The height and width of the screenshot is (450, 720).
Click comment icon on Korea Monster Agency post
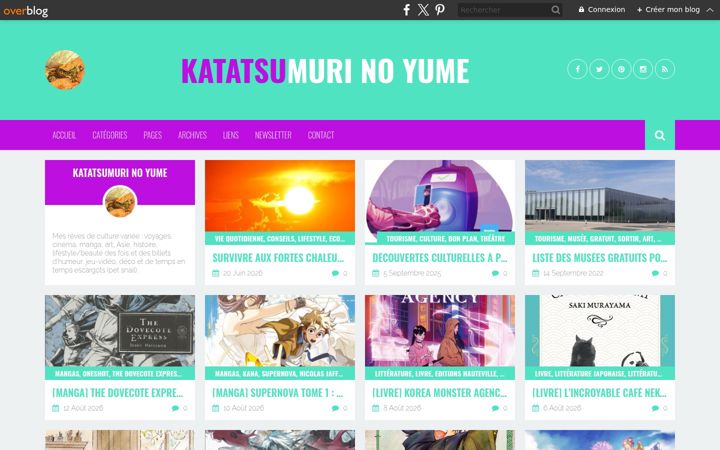pos(495,408)
